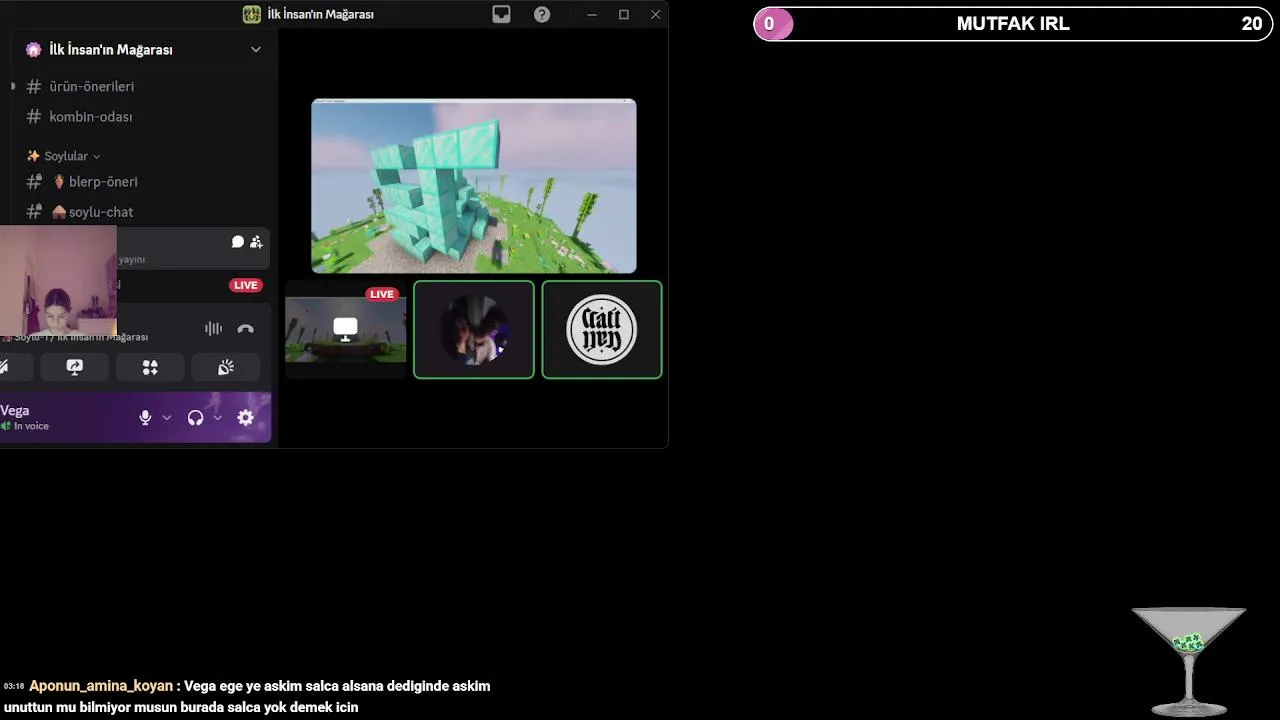This screenshot has width=1280, height=720.
Task: Click the MUTFAK IRL goal bar
Action: [1013, 24]
